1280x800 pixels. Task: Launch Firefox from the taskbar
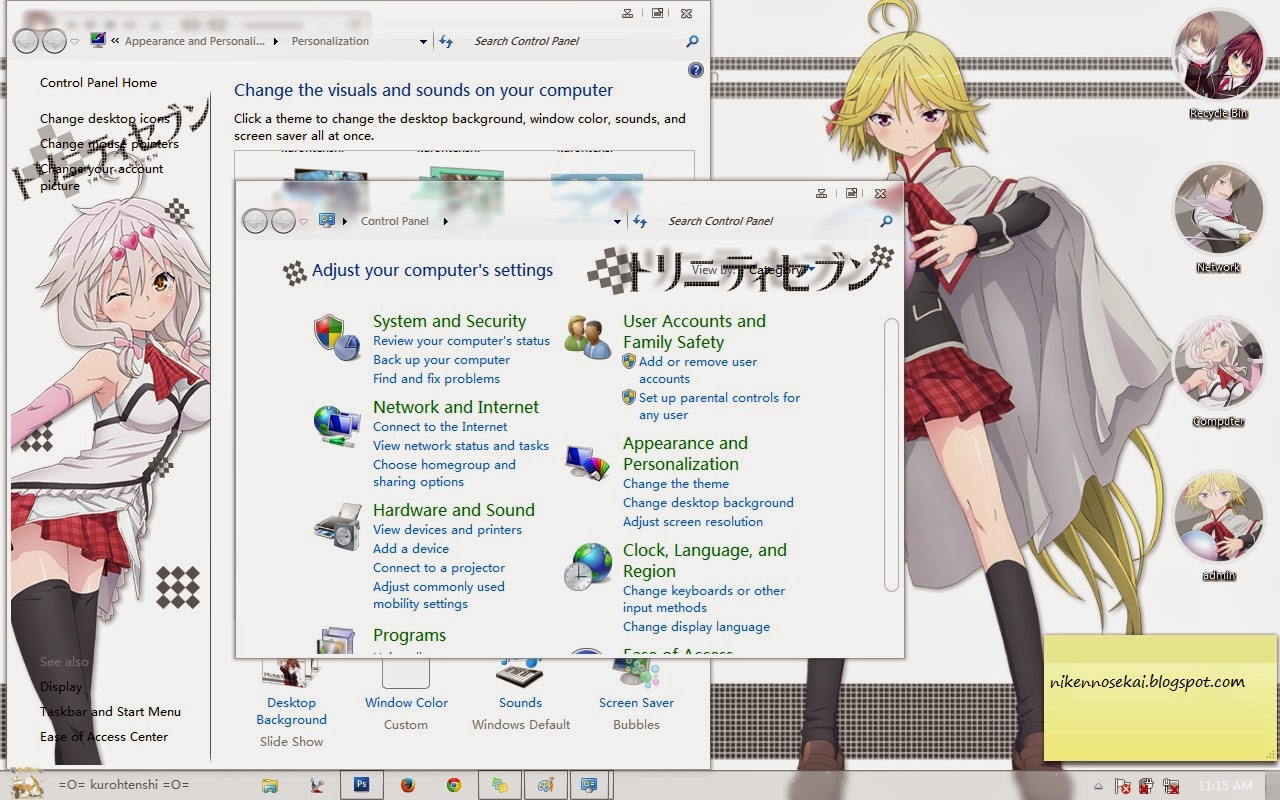[x=408, y=785]
